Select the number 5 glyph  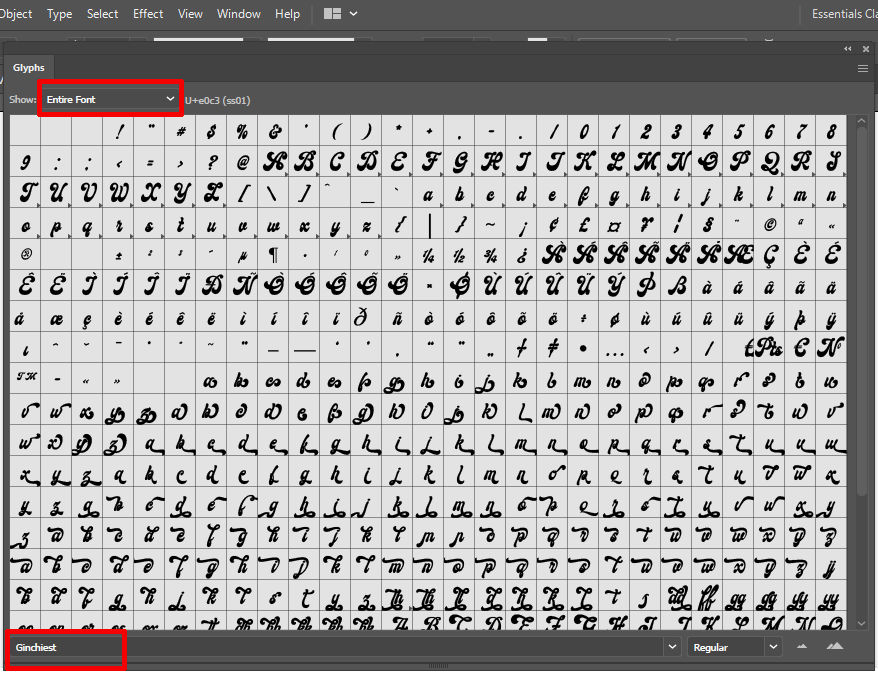pyautogui.click(x=738, y=131)
